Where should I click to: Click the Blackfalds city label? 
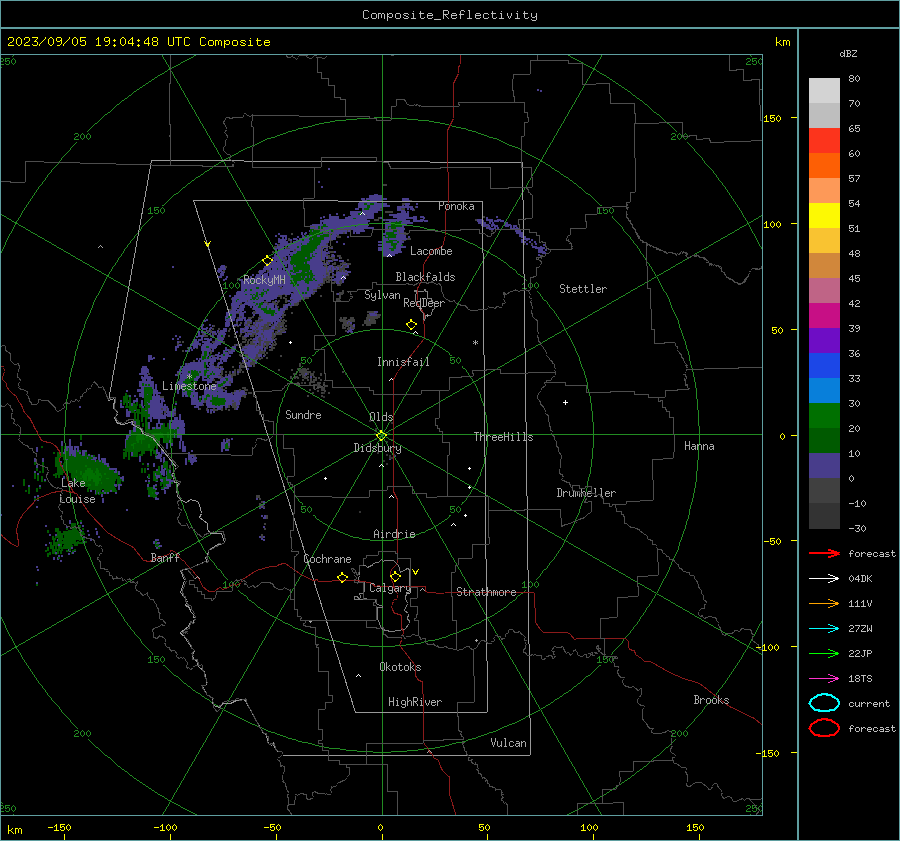(x=425, y=277)
